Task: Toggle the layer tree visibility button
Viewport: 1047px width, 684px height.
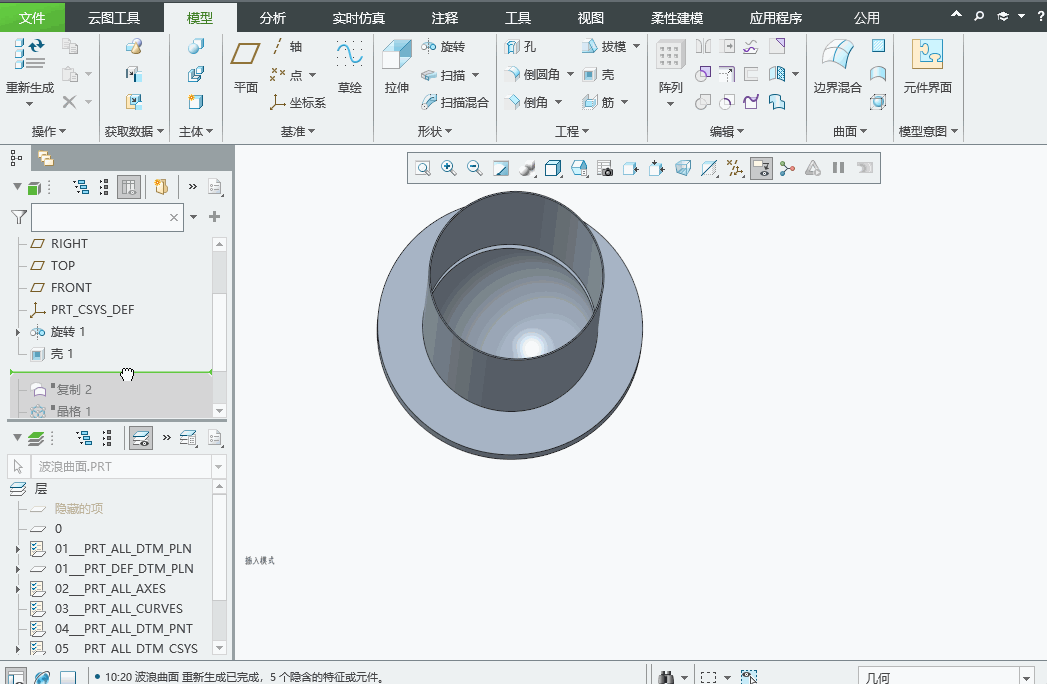Action: coord(141,438)
